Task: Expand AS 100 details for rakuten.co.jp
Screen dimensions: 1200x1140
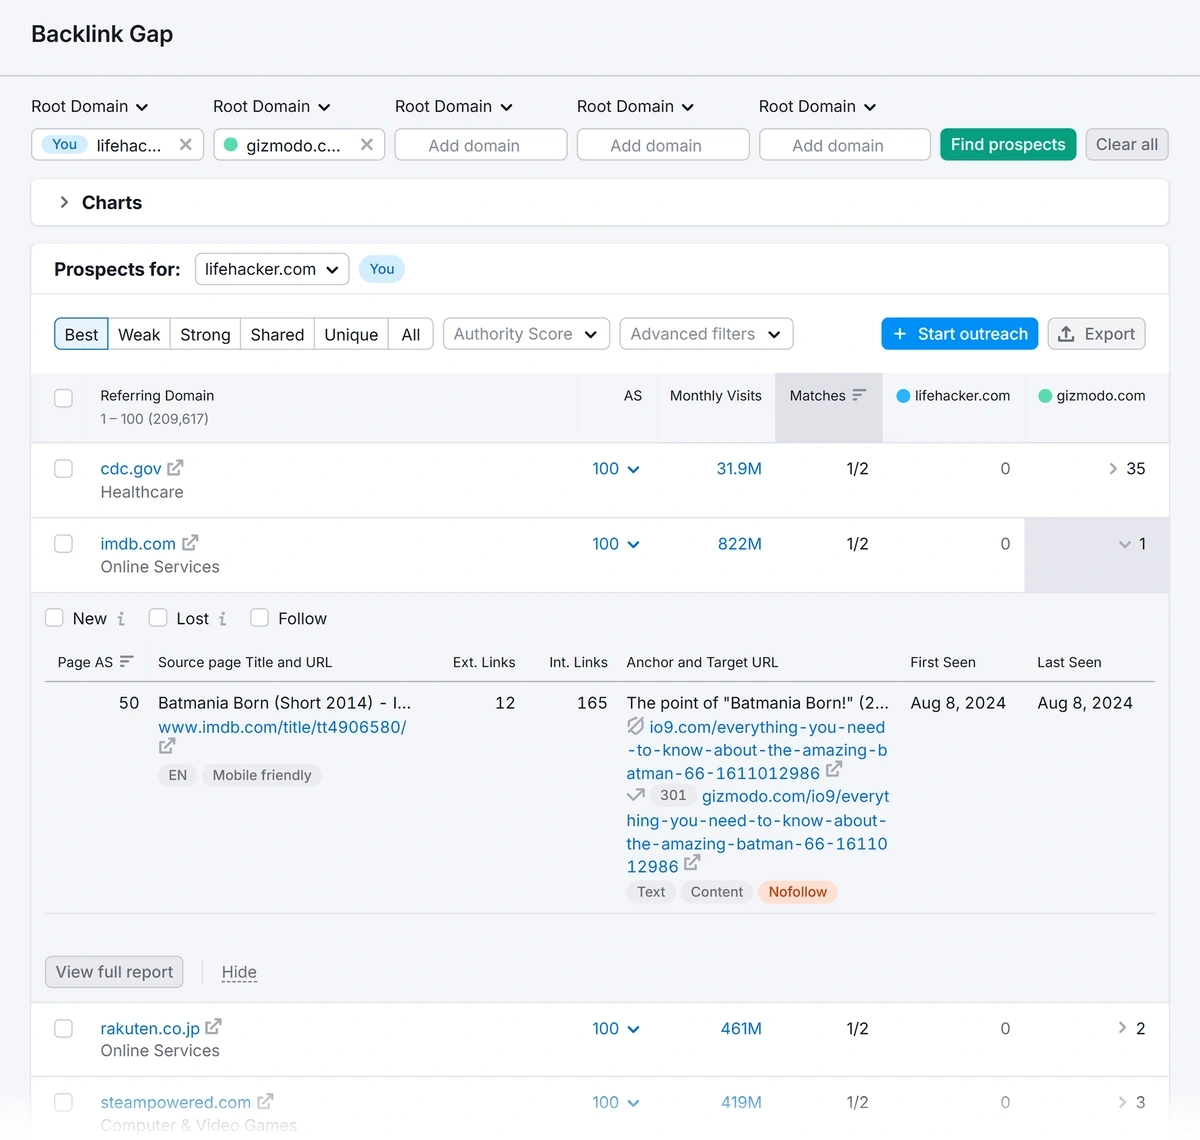Action: click(616, 1028)
